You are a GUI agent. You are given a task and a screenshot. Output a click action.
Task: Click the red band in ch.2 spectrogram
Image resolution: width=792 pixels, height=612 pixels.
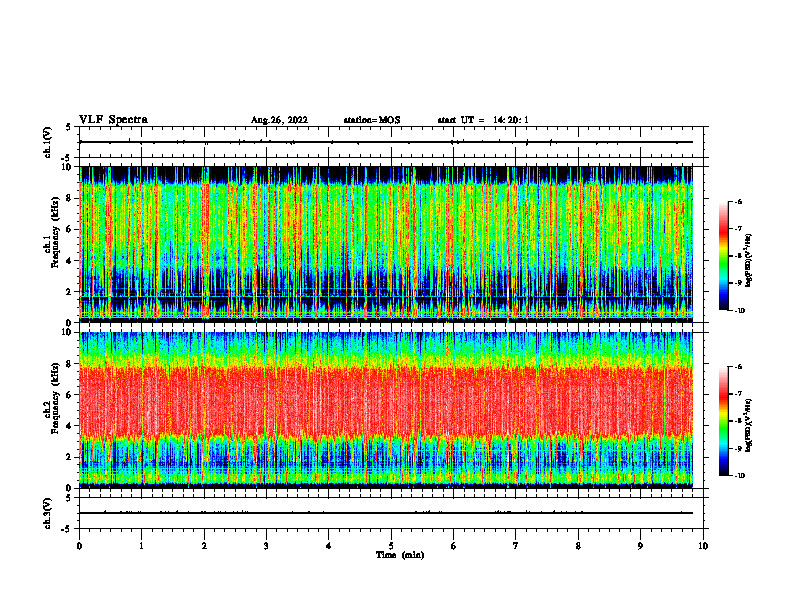pyautogui.click(x=386, y=401)
